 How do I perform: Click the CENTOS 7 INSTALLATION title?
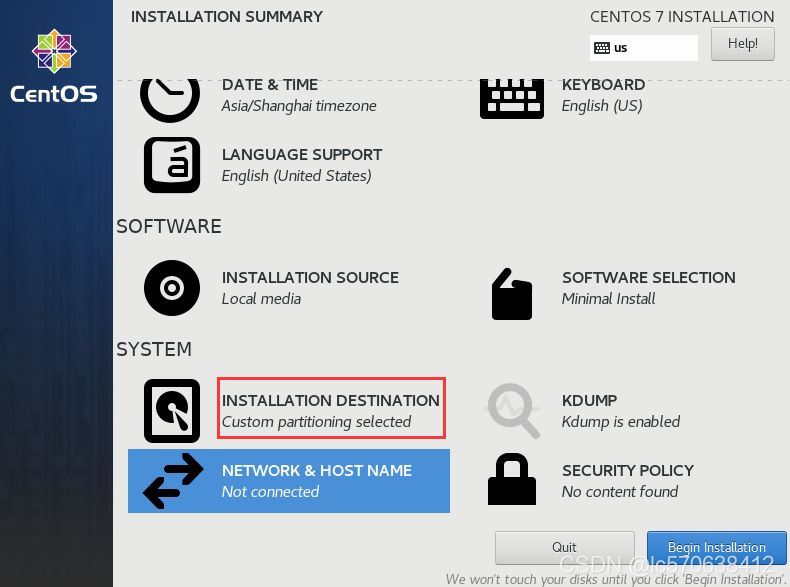tap(682, 17)
